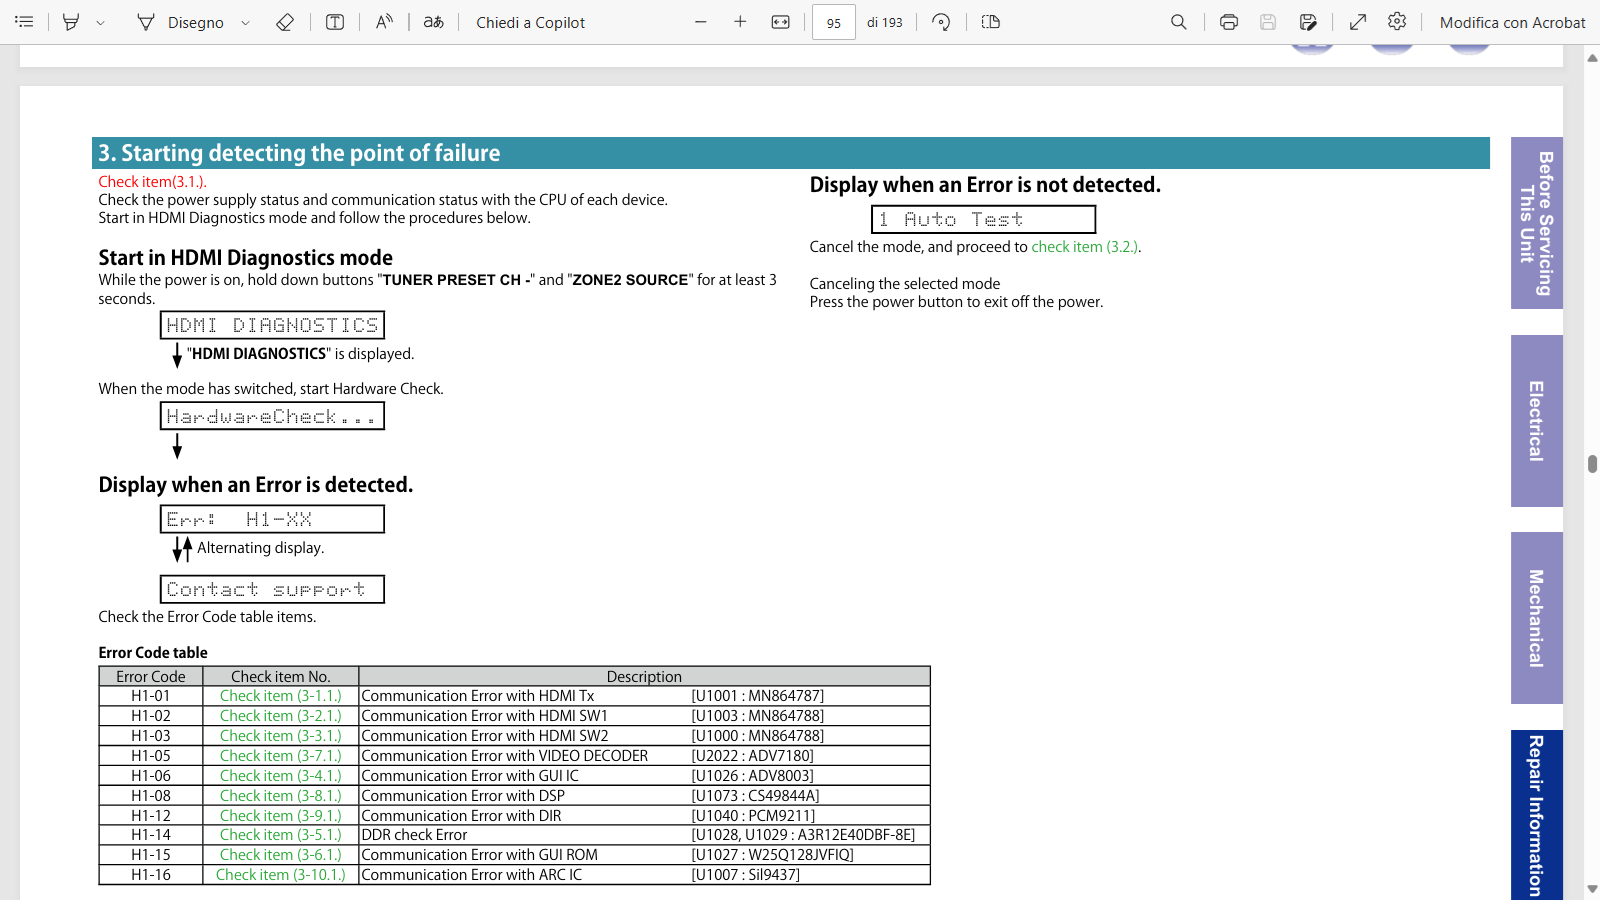Open PDF viewer settings
The width and height of the screenshot is (1600, 900).
[x=1397, y=22]
